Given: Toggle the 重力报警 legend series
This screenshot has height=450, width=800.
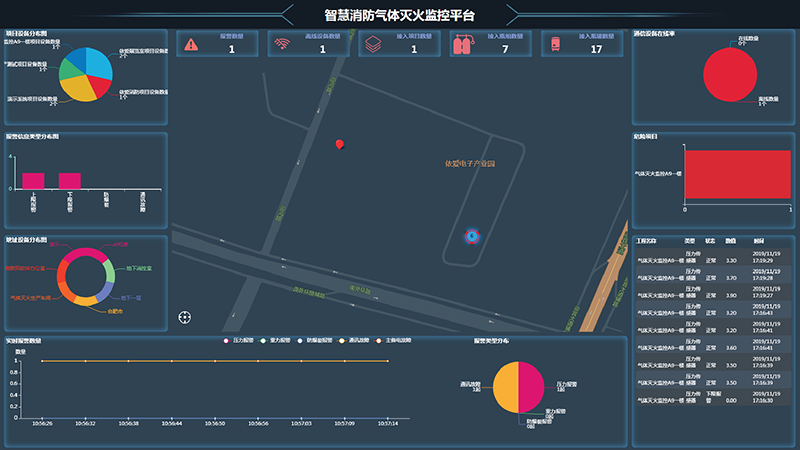Looking at the screenshot, I should (275, 340).
